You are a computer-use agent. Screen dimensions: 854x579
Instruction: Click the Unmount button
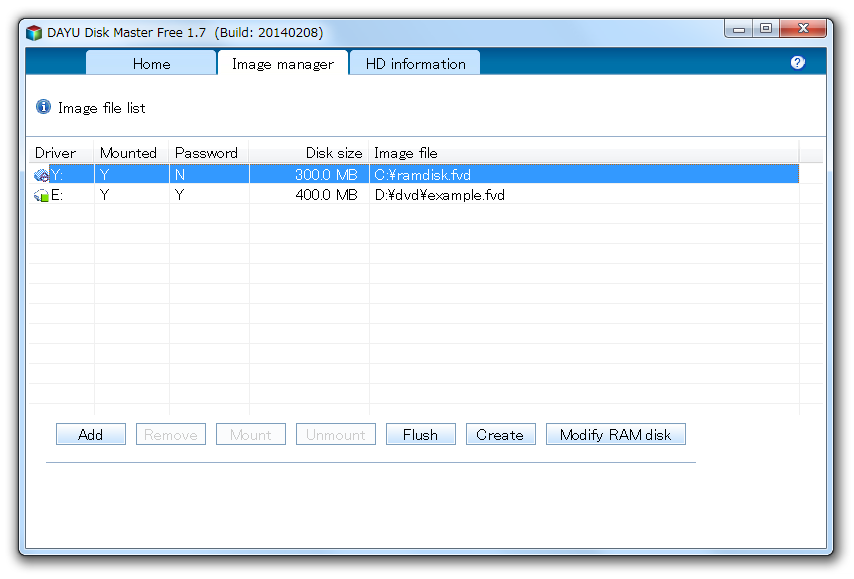pyautogui.click(x=336, y=434)
